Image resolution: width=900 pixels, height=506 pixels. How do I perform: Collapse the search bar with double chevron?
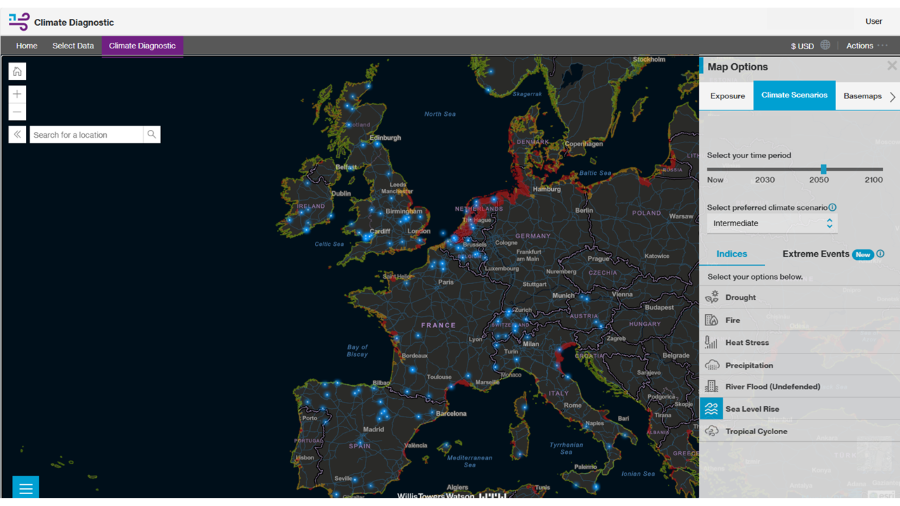pos(17,134)
